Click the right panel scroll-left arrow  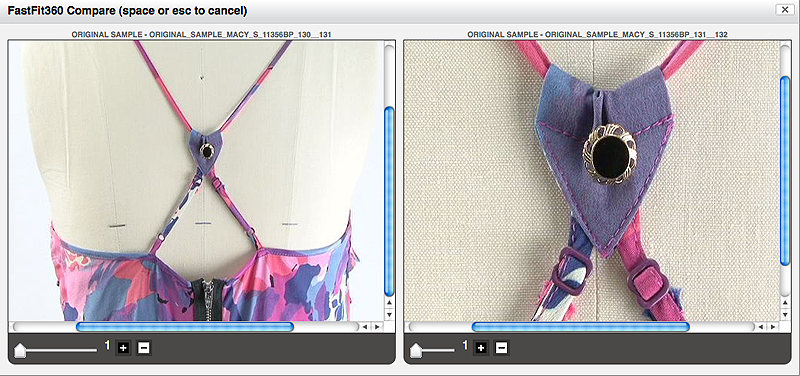click(761, 327)
